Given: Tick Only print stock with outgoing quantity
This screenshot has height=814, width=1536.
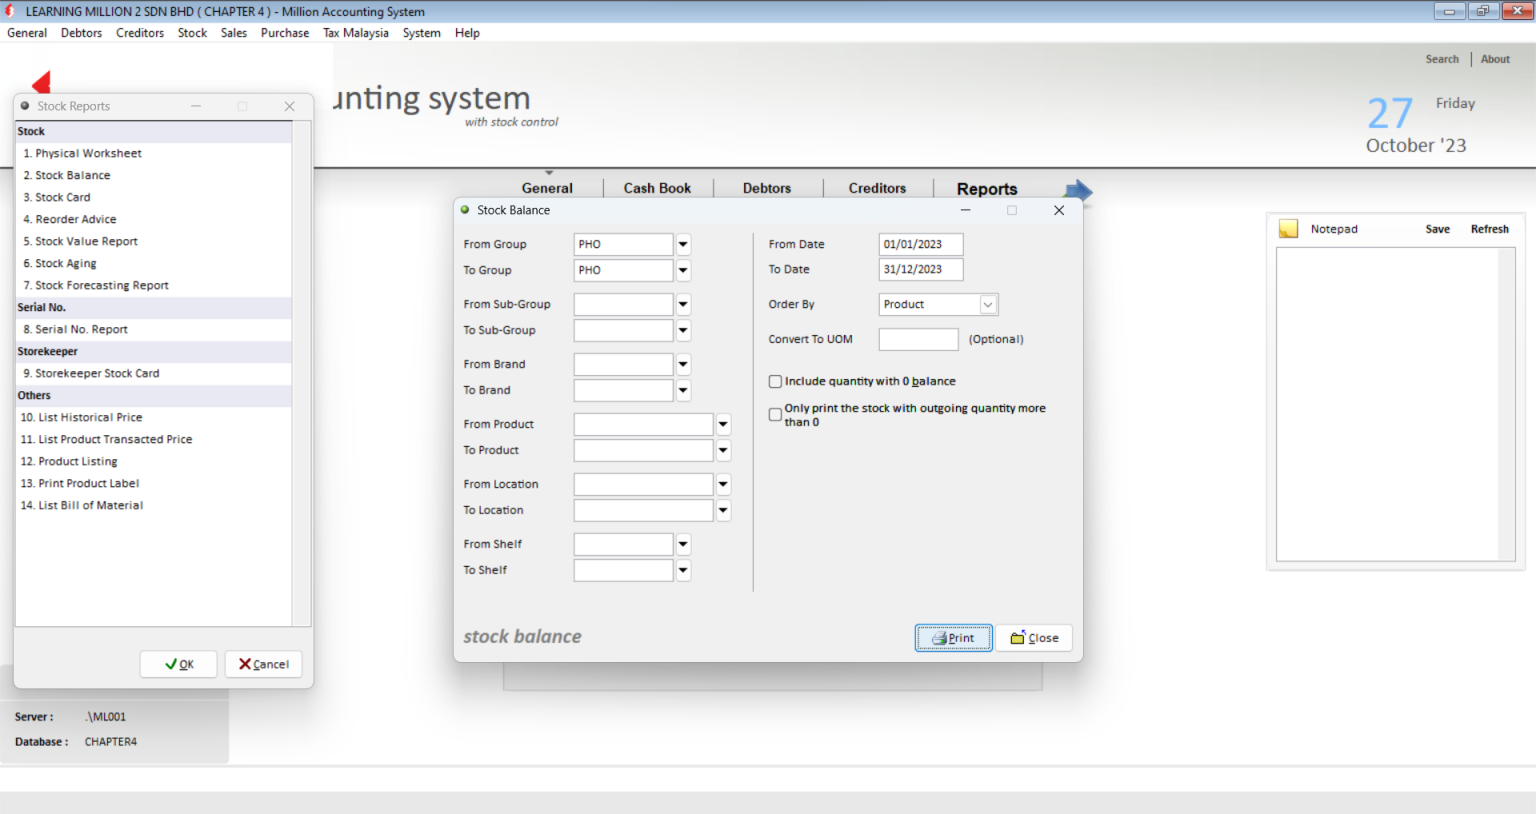Looking at the screenshot, I should (x=775, y=414).
